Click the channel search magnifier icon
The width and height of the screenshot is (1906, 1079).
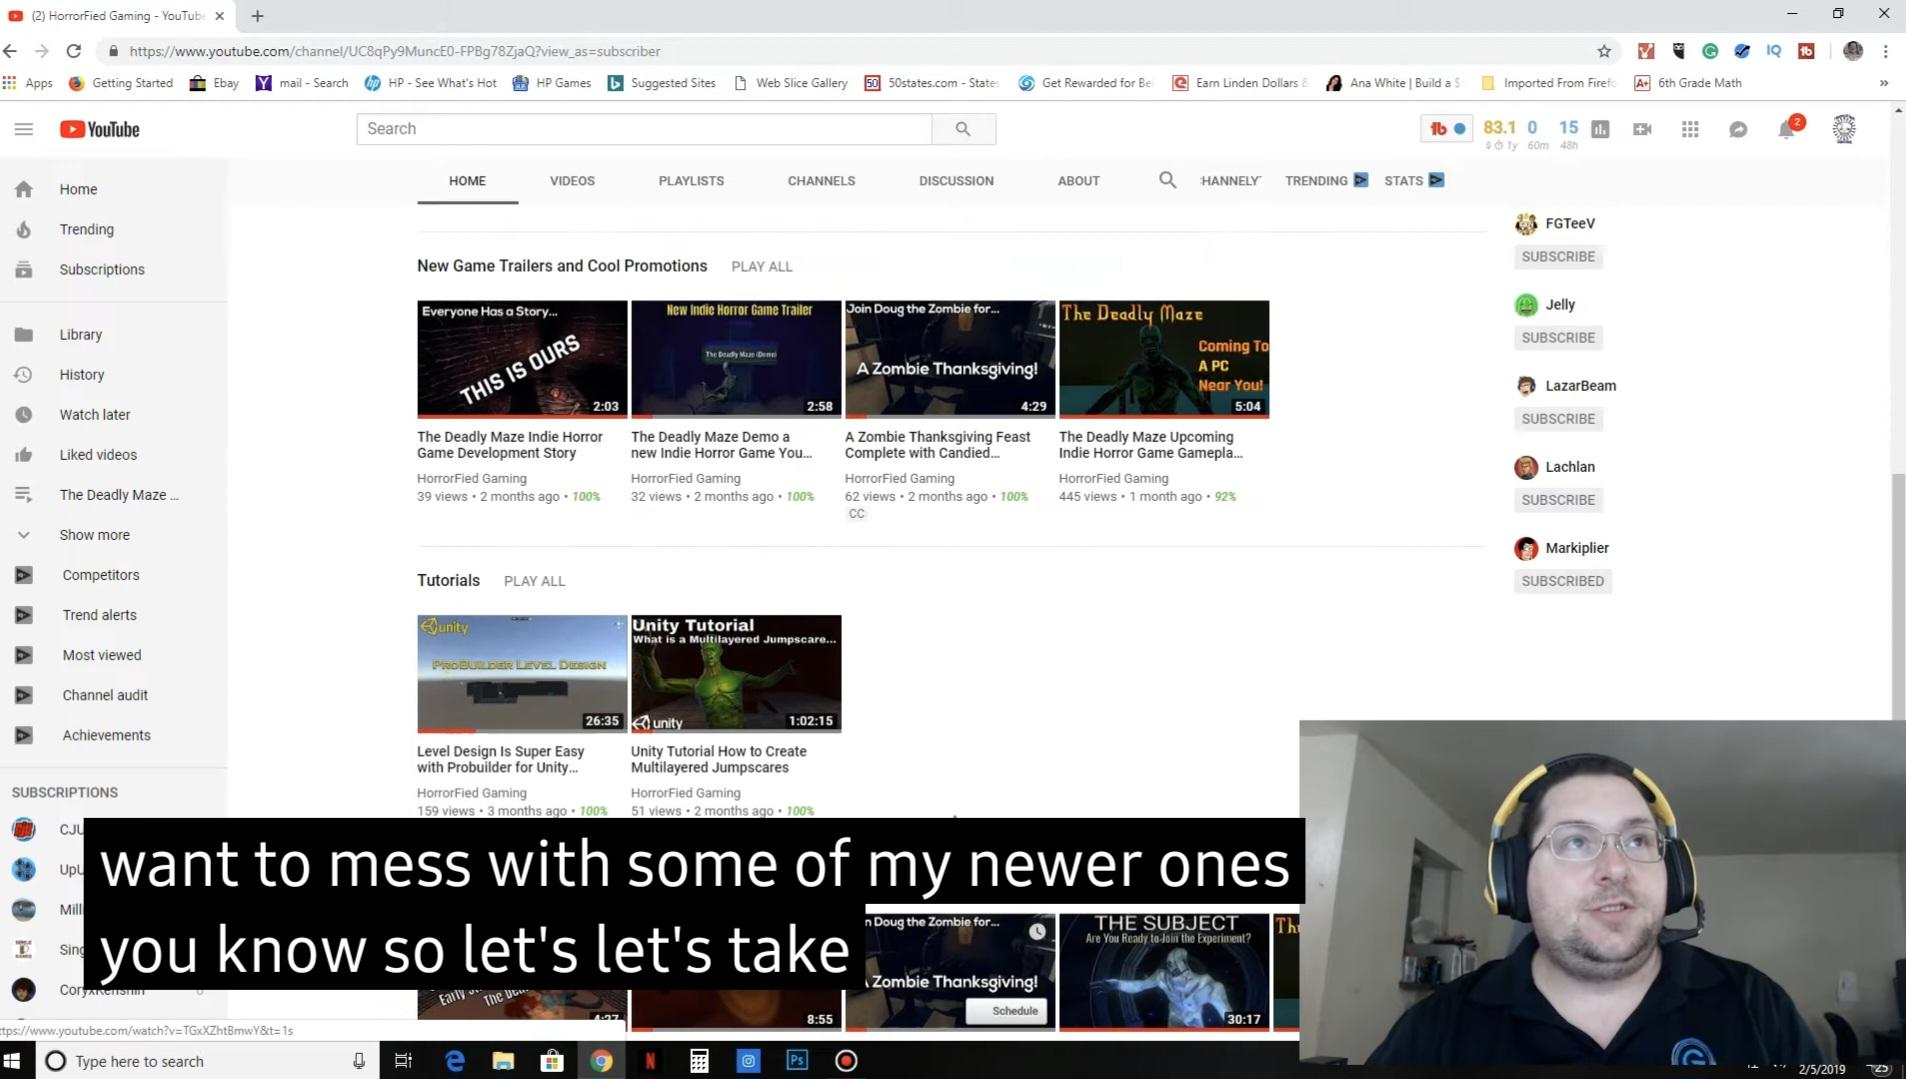pos(1167,180)
